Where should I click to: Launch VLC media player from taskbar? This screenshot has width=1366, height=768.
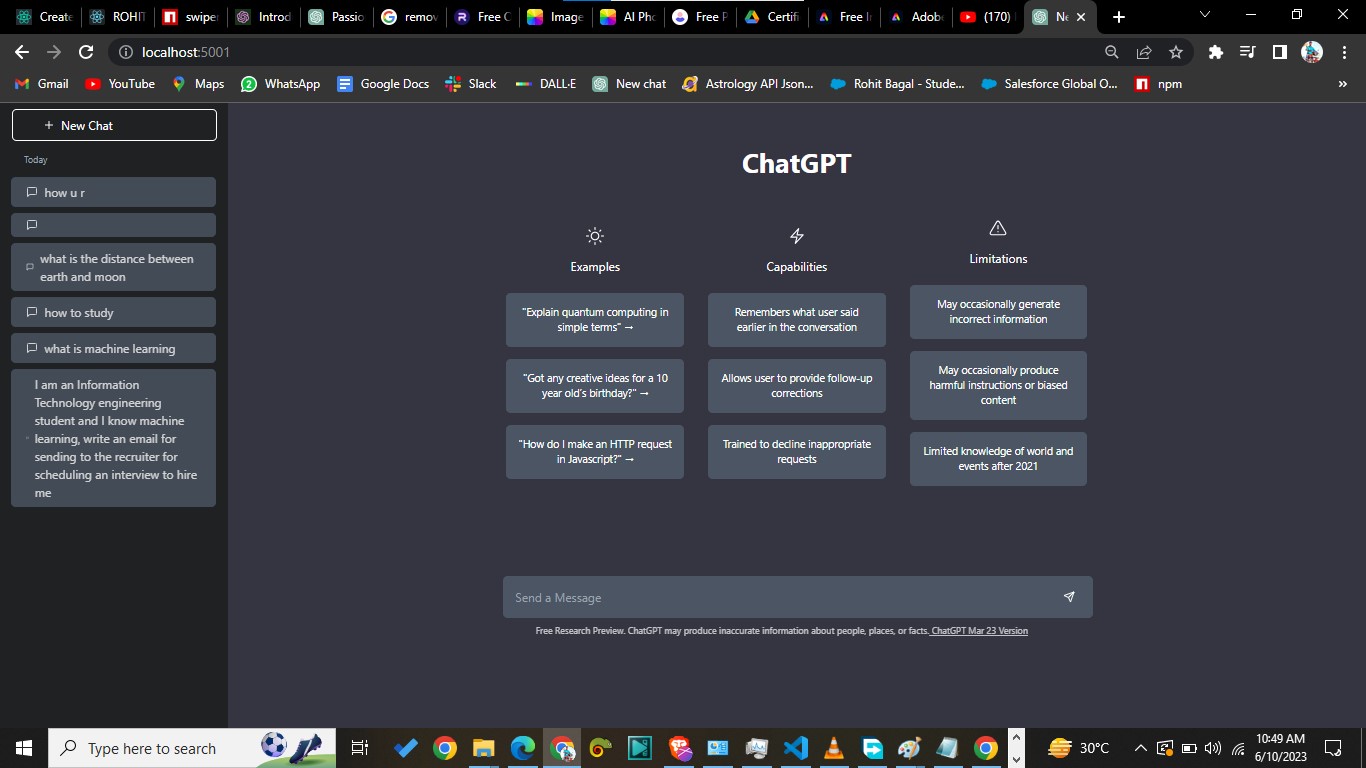(833, 748)
